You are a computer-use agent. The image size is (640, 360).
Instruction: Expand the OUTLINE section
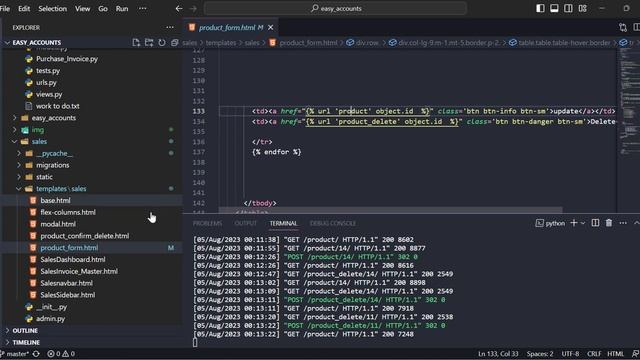click(x=25, y=331)
